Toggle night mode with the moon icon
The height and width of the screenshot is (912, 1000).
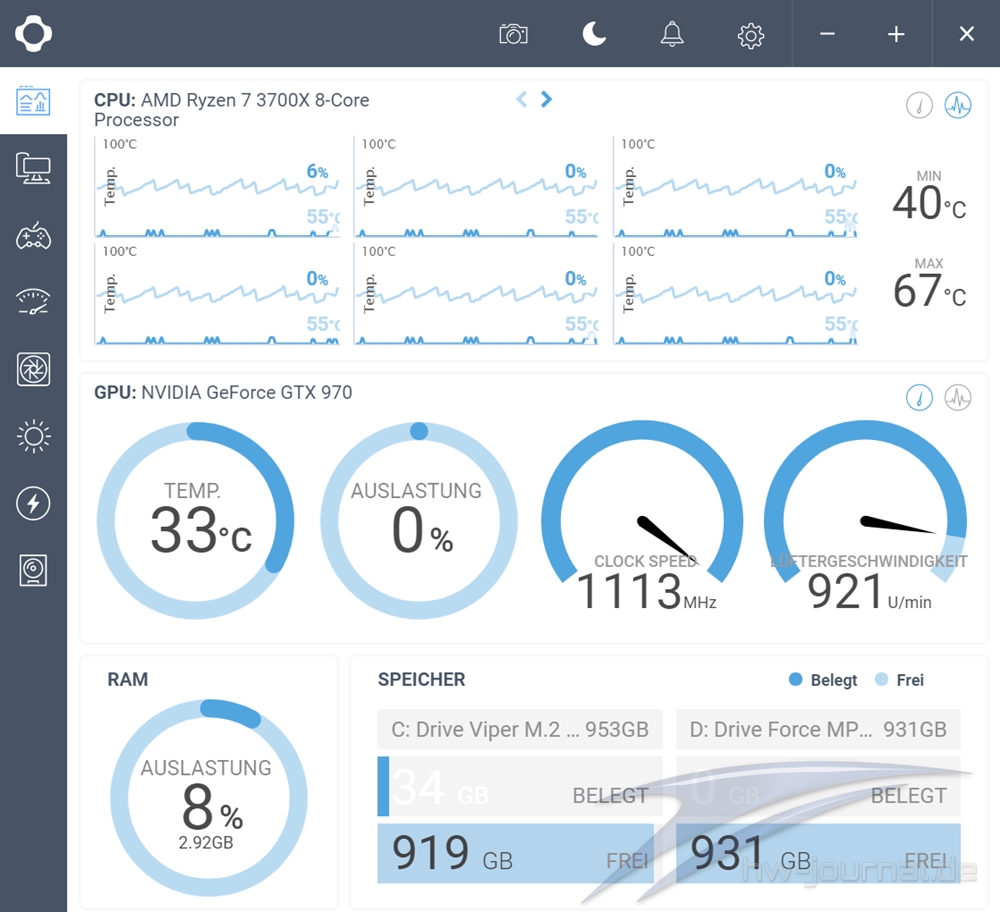pyautogui.click(x=594, y=34)
